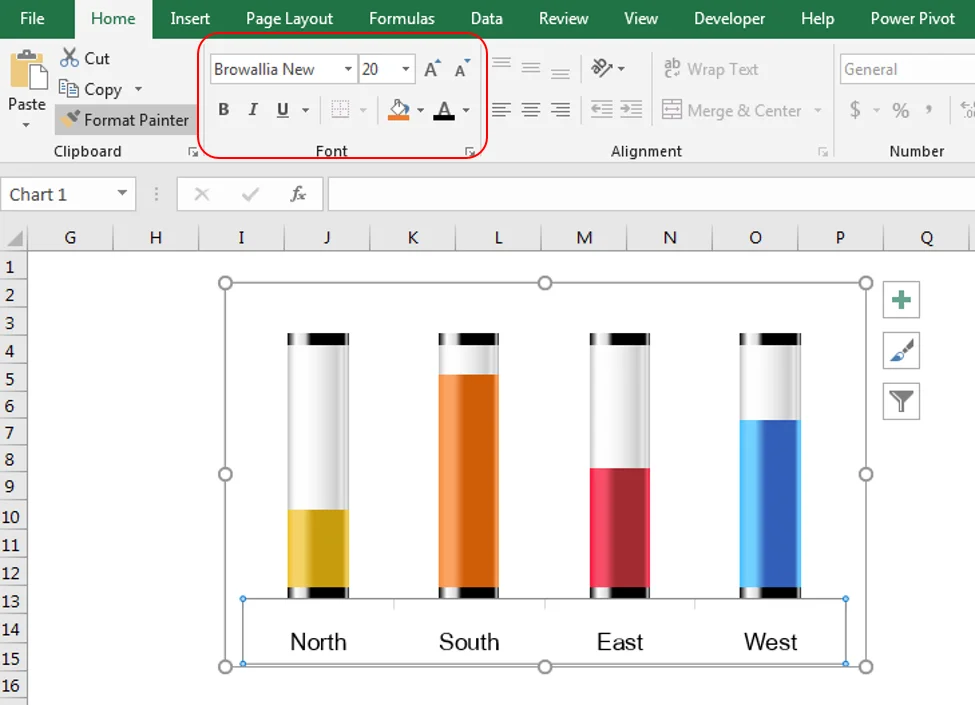Screen dimensions: 975x705
Task: Open the Font Color dropdown arrow
Action: [466, 111]
